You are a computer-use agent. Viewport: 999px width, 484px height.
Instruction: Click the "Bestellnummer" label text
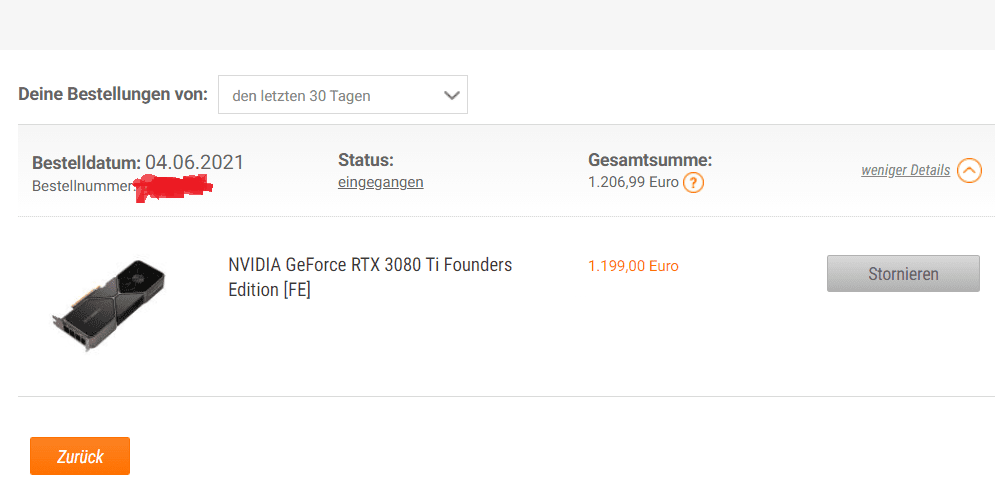pos(80,186)
